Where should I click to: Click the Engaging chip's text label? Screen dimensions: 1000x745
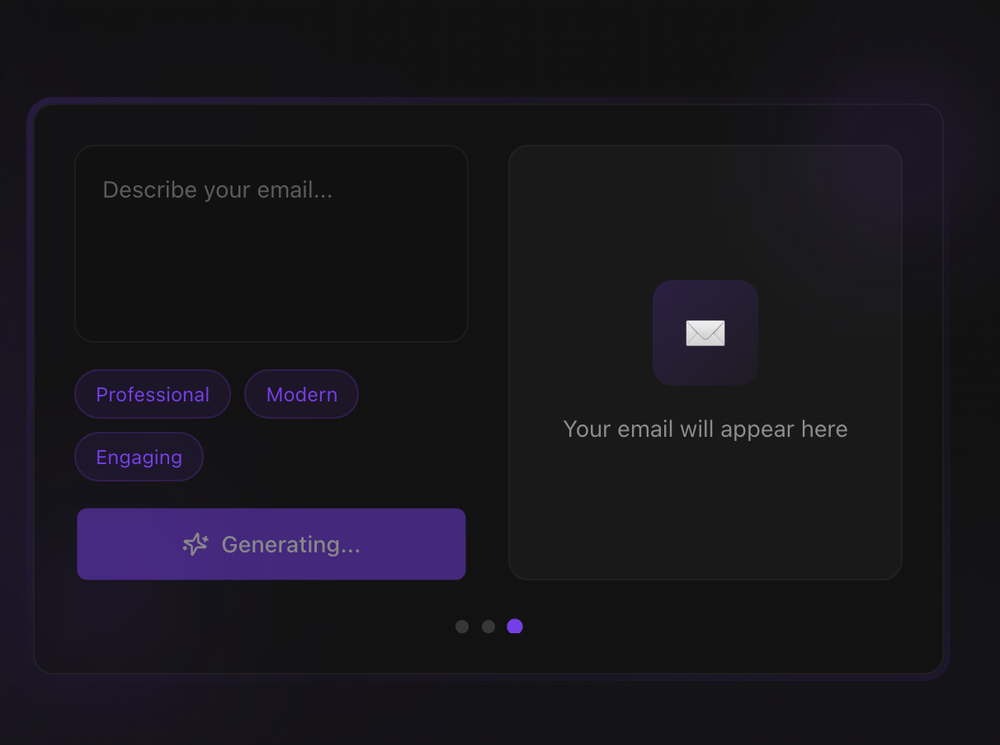tap(139, 457)
